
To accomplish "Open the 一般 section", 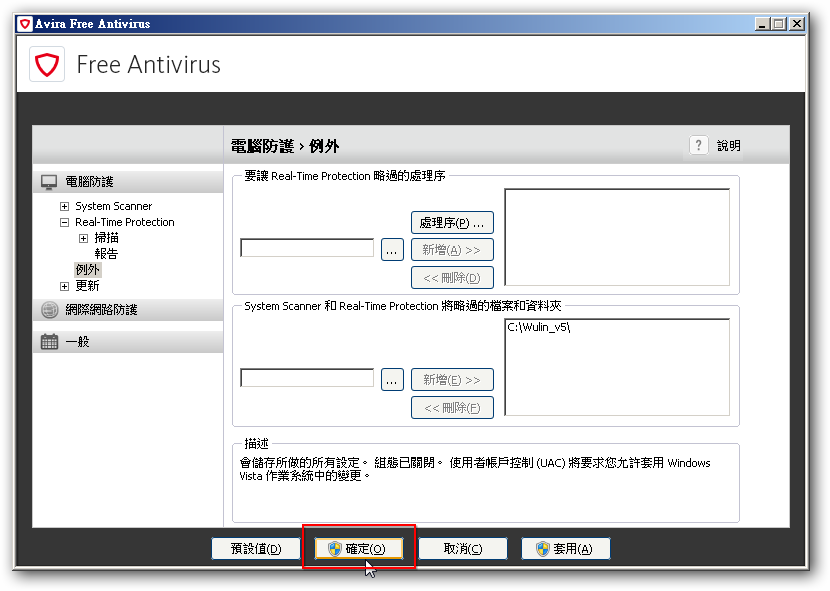I will (x=78, y=342).
